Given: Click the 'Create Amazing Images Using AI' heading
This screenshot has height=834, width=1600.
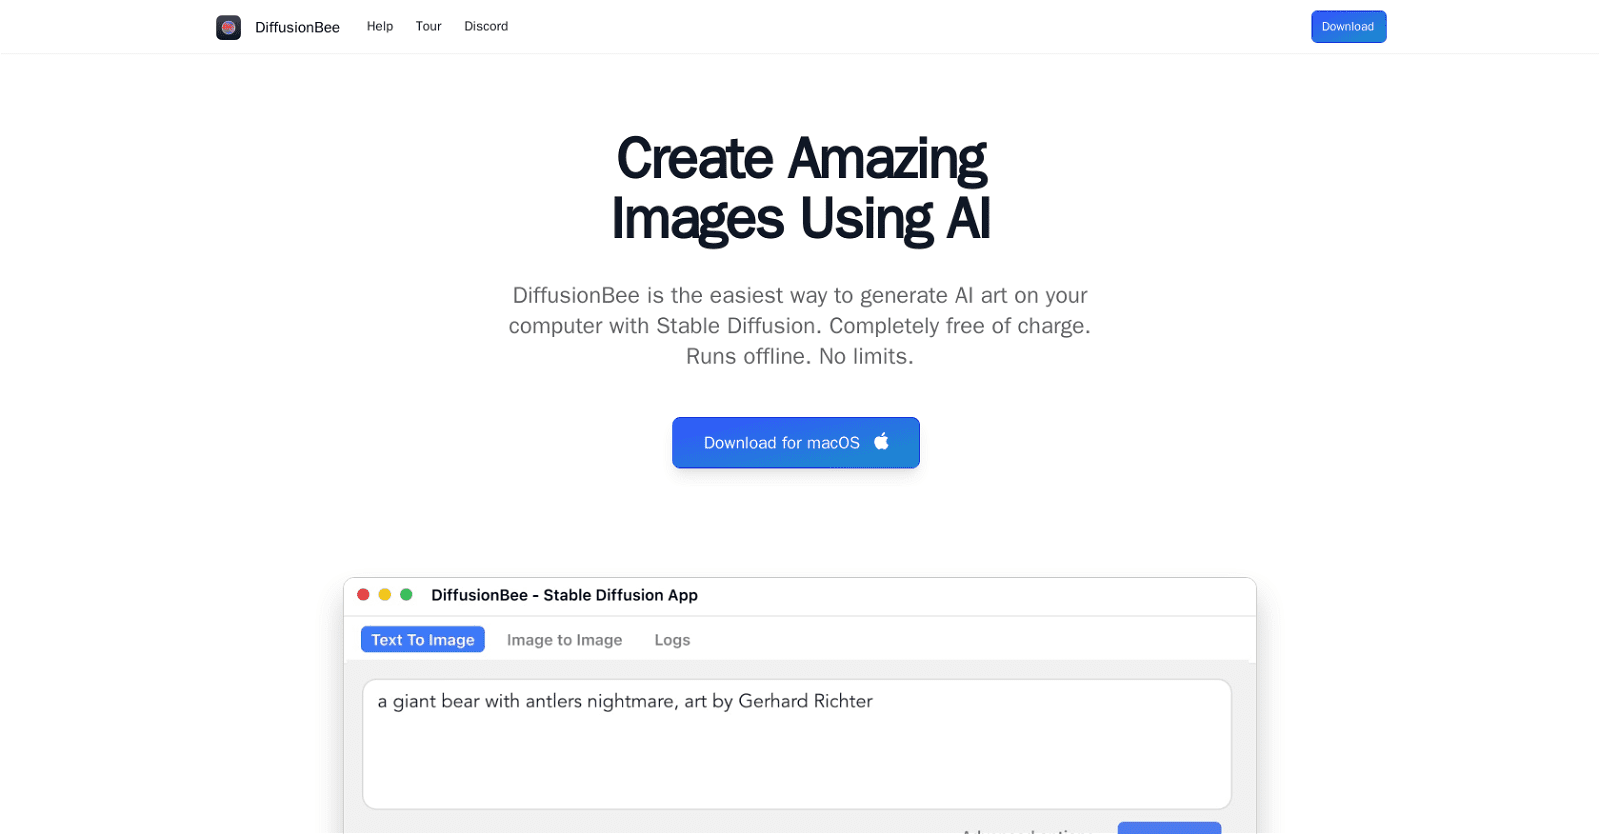Looking at the screenshot, I should coord(800,188).
